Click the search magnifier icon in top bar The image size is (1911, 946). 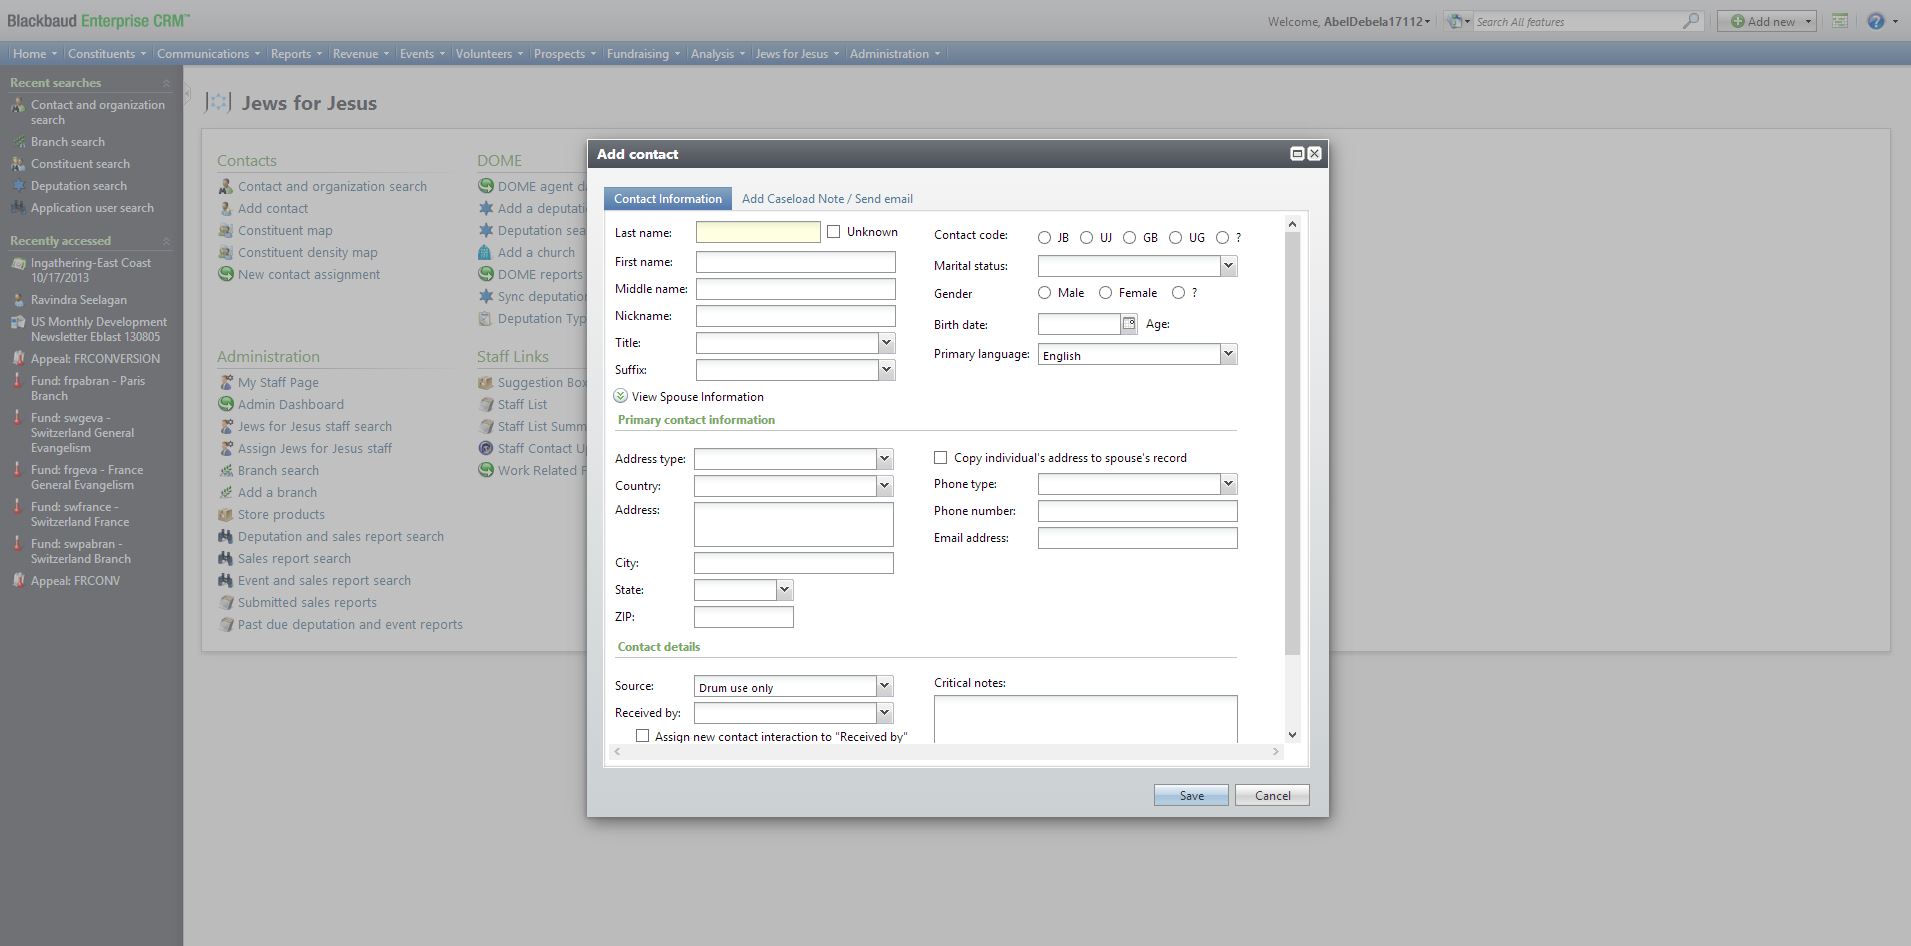pos(1690,21)
